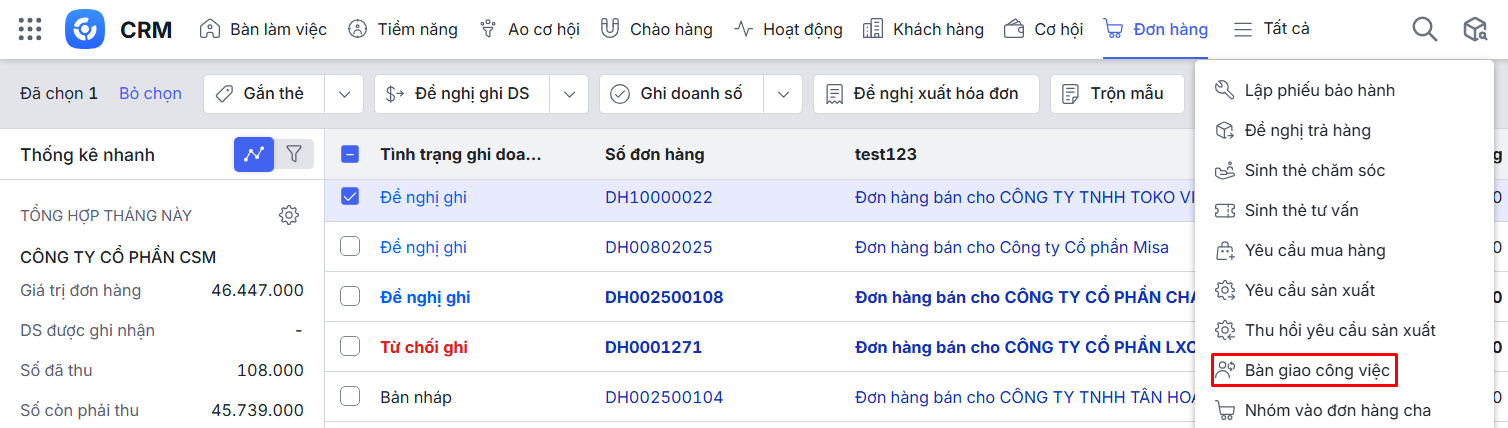The image size is (1508, 428).
Task: Click the package box icon top right
Action: (1475, 29)
